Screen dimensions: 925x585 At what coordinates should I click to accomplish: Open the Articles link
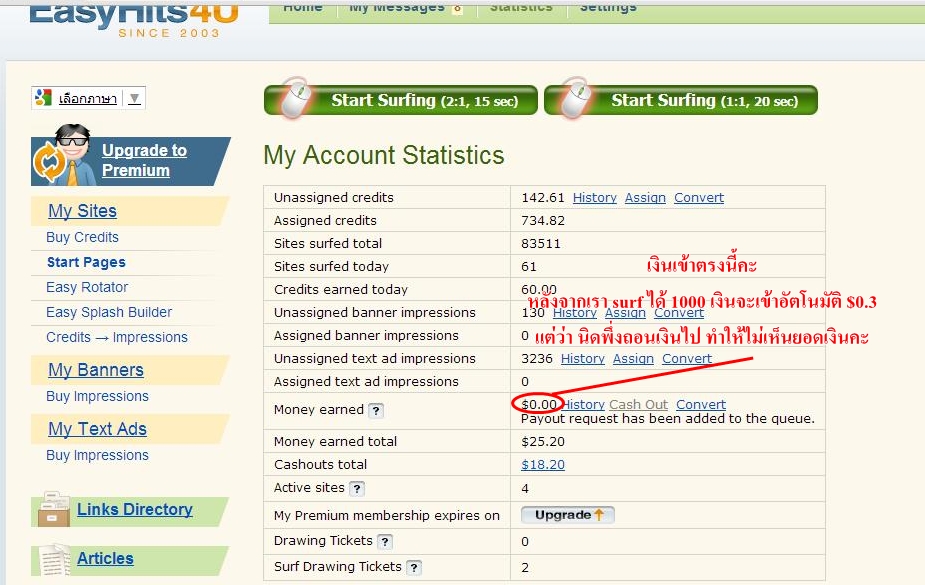click(106, 558)
